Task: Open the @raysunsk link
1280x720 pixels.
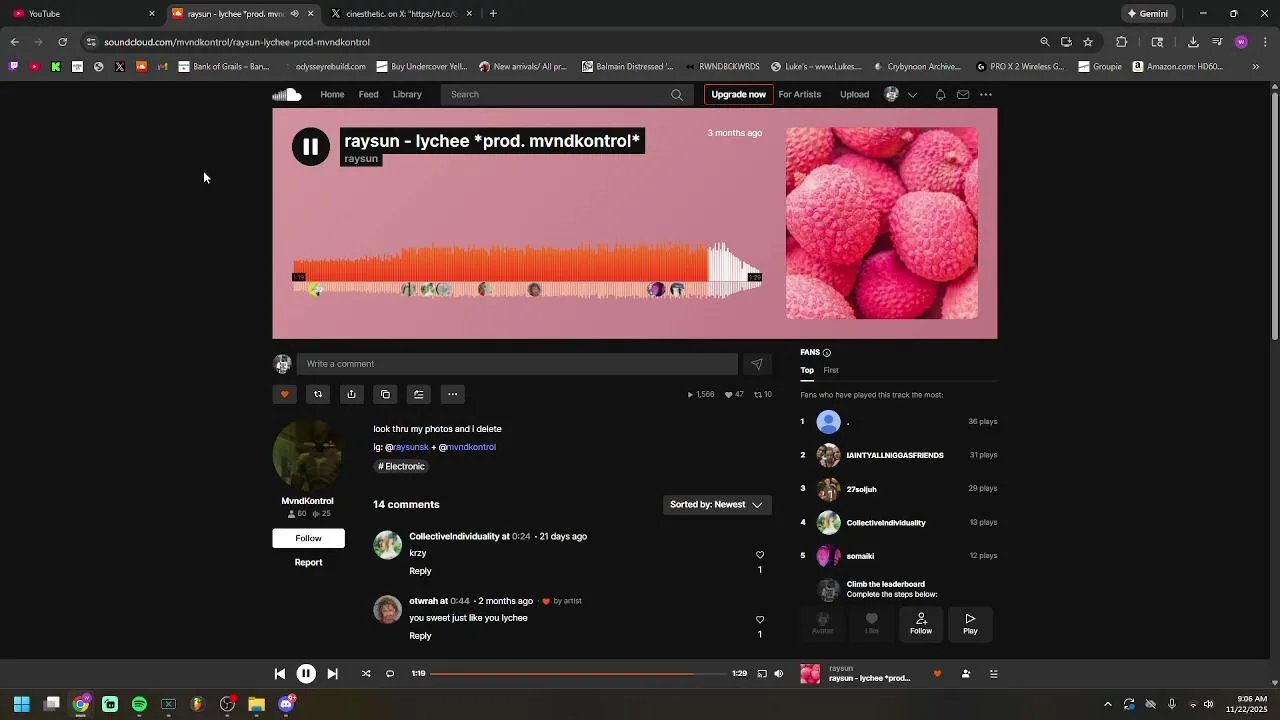Action: 407,447
